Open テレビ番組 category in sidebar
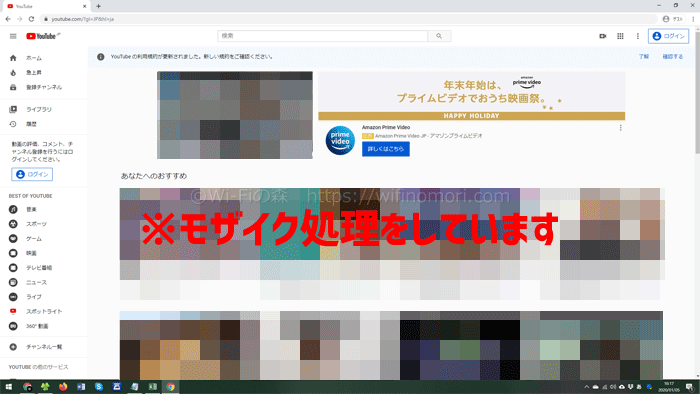This screenshot has width=700, height=394. (x=44, y=268)
